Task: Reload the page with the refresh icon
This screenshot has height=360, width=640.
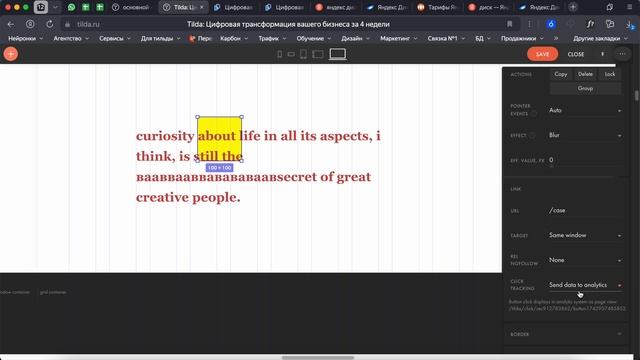Action: point(49,24)
